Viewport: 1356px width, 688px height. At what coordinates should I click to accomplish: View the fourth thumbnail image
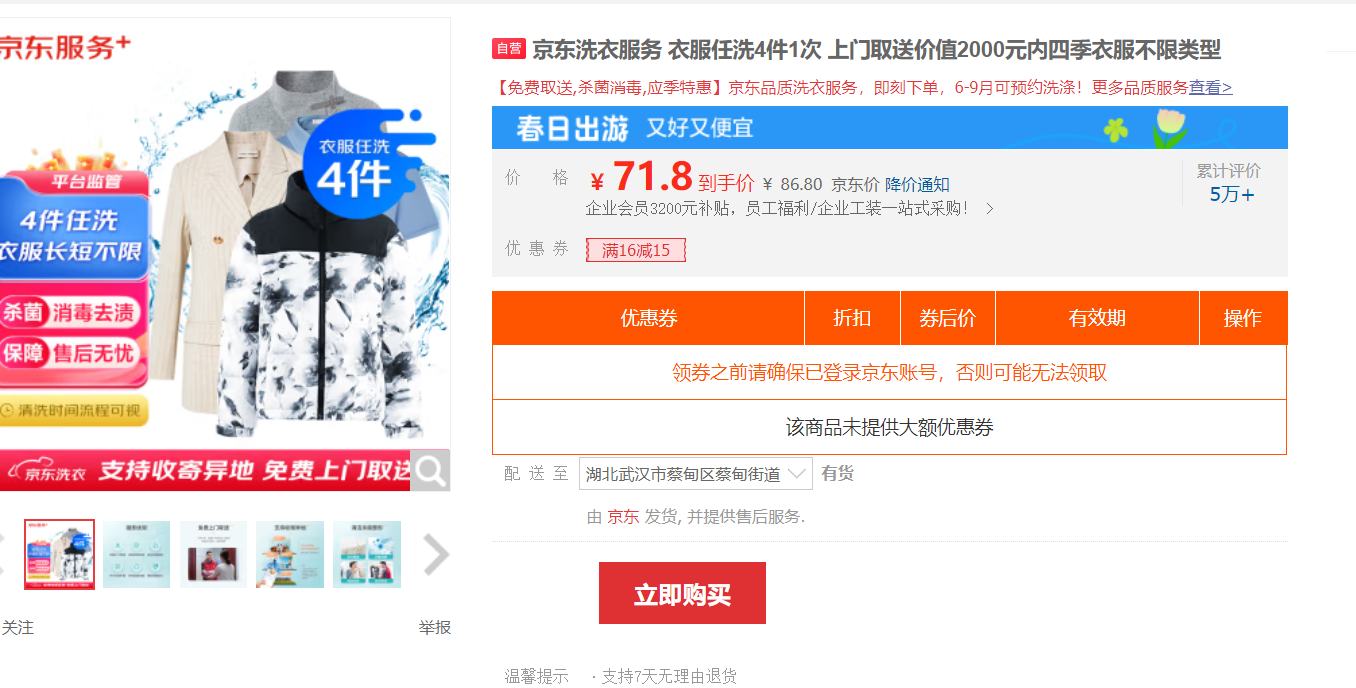point(290,554)
